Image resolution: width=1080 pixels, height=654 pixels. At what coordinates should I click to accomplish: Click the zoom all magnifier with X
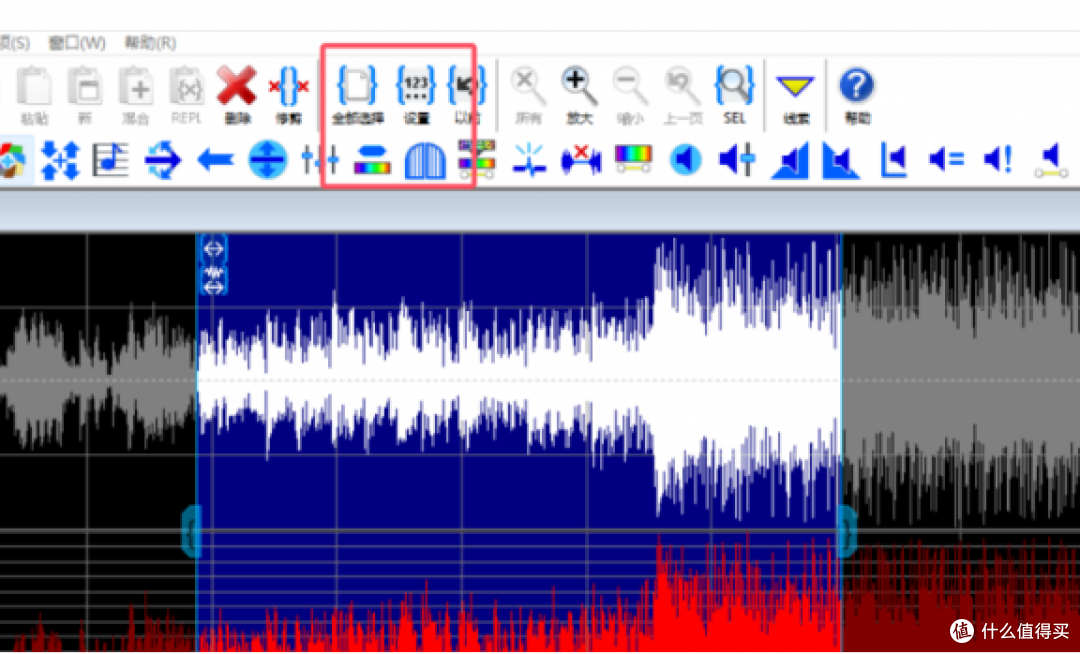pos(528,96)
